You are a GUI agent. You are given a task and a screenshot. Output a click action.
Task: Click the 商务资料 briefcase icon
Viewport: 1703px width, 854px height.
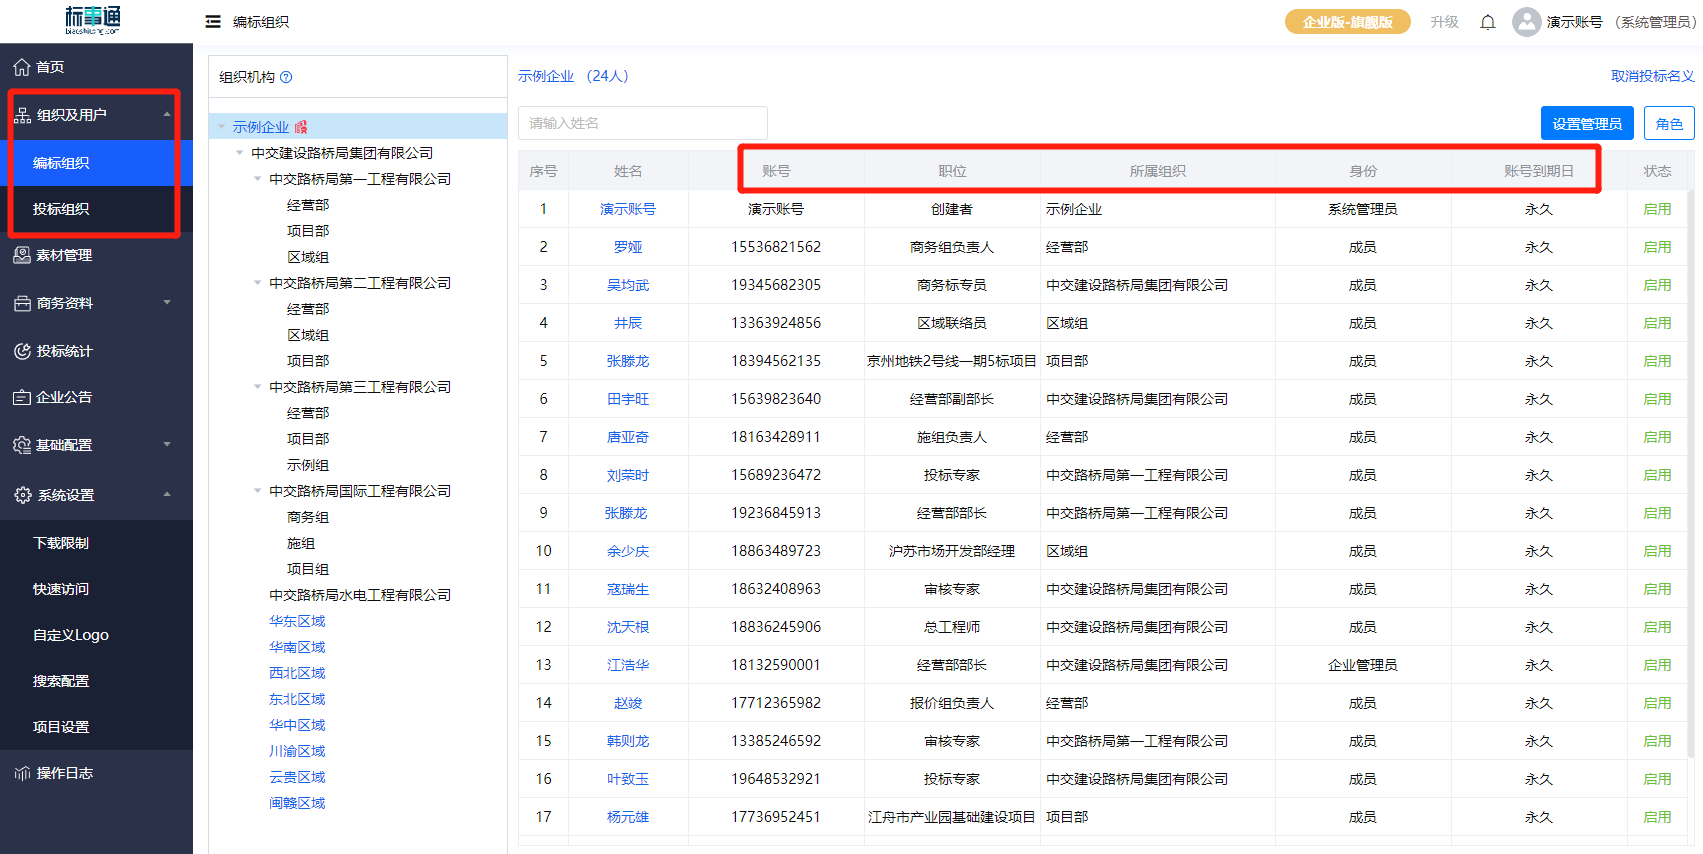[22, 303]
